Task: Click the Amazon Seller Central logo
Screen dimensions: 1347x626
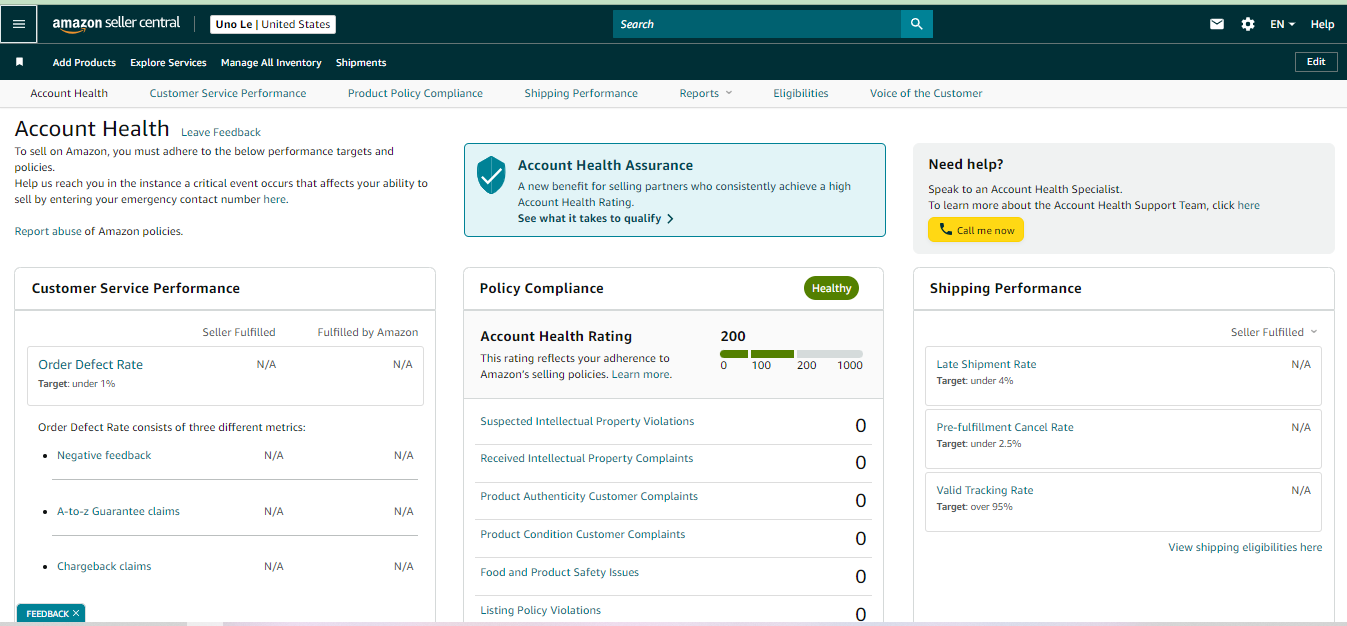Action: tap(116, 24)
